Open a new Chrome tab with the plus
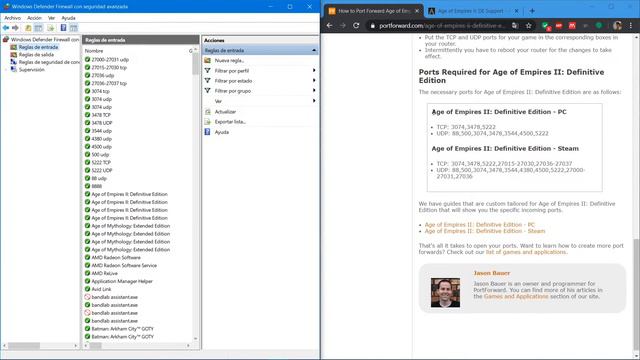 [532, 11]
